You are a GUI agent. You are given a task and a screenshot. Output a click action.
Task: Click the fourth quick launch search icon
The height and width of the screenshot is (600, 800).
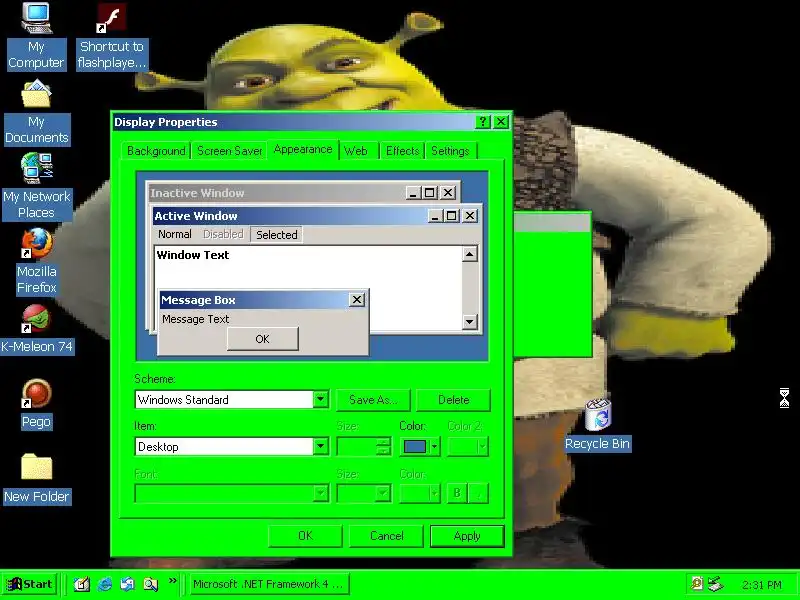(151, 584)
